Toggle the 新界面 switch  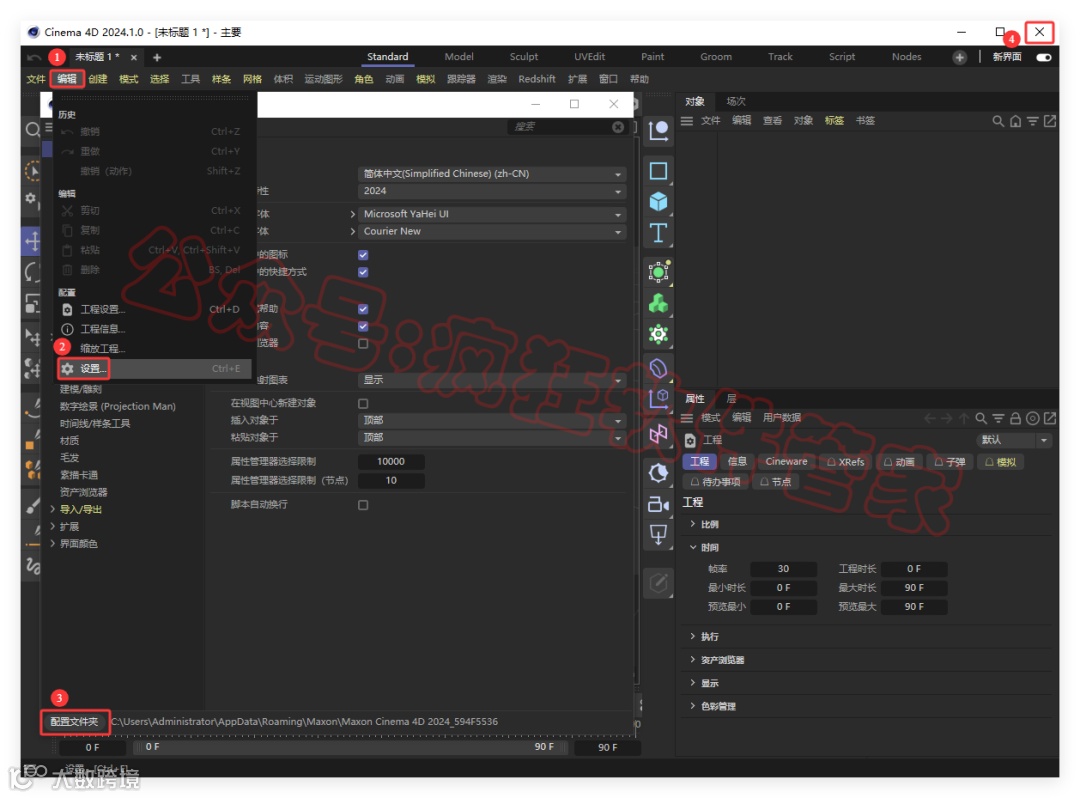pyautogui.click(x=1044, y=57)
